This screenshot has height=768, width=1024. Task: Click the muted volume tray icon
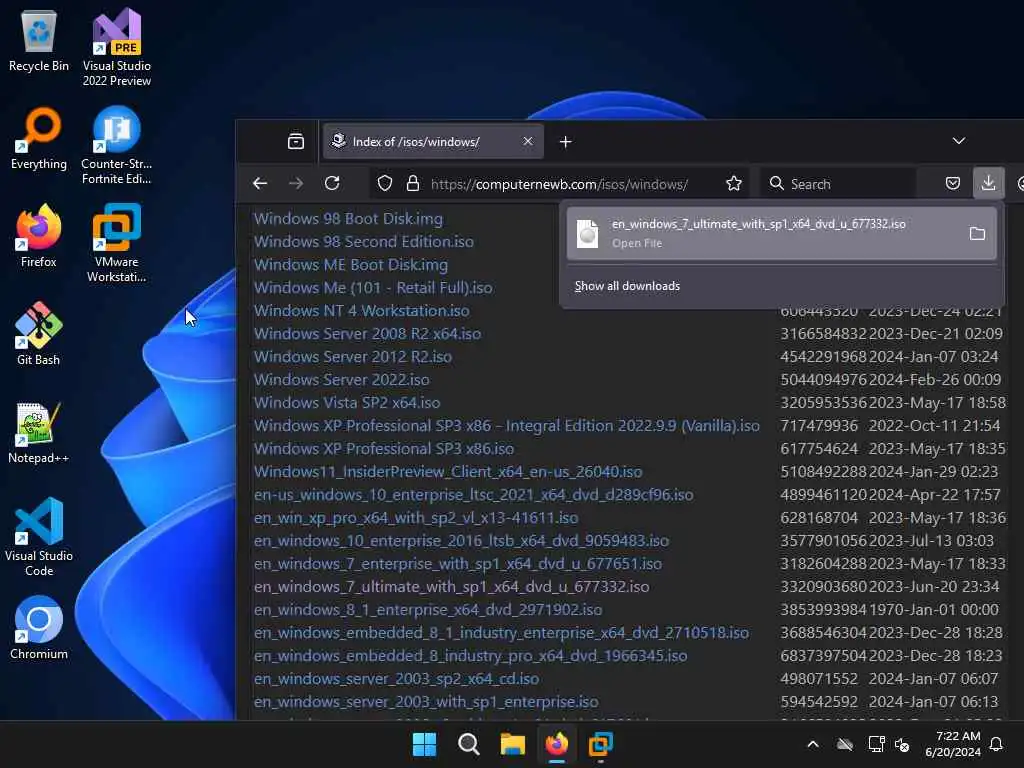(902, 744)
